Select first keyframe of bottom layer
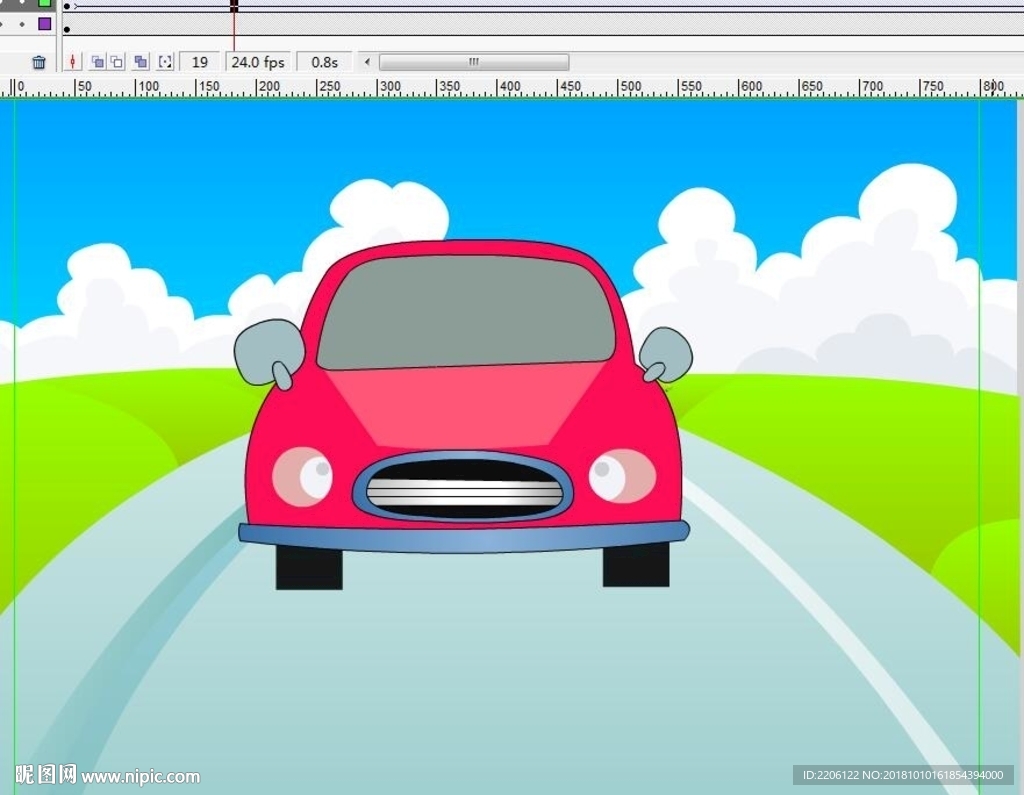Image resolution: width=1024 pixels, height=795 pixels. pos(67,29)
